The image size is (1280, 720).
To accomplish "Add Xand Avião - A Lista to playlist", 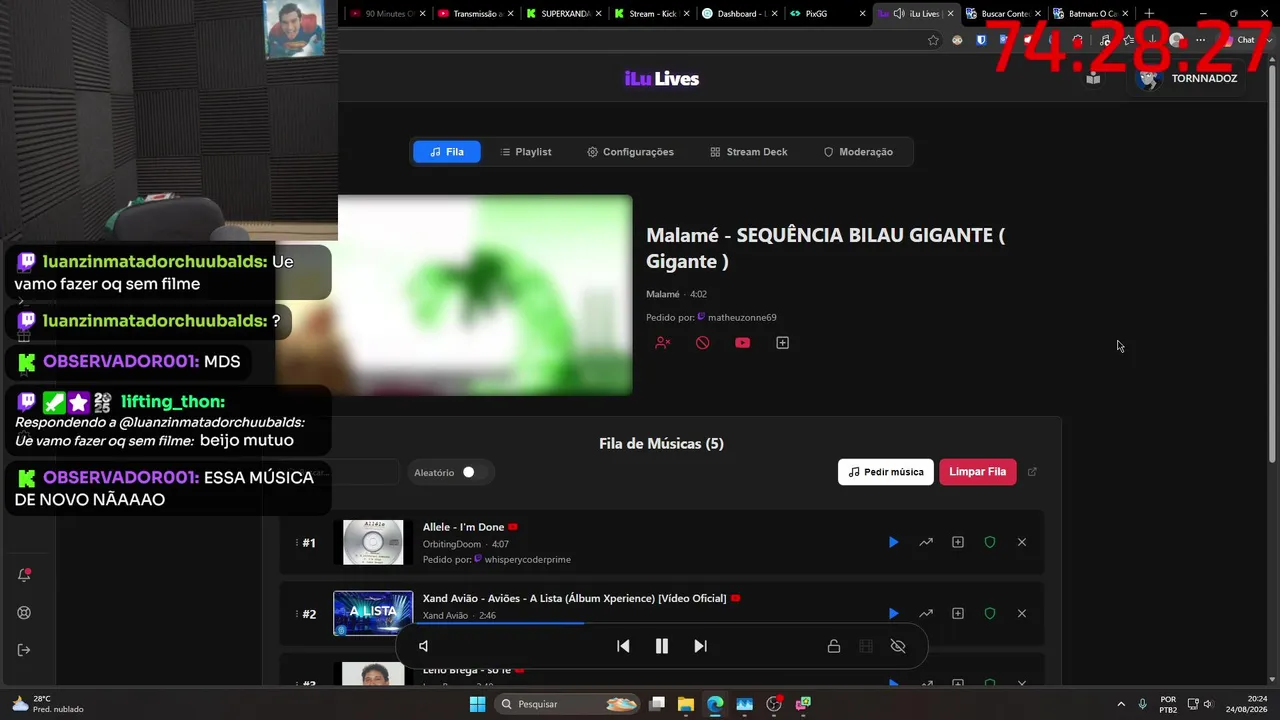I will point(958,613).
